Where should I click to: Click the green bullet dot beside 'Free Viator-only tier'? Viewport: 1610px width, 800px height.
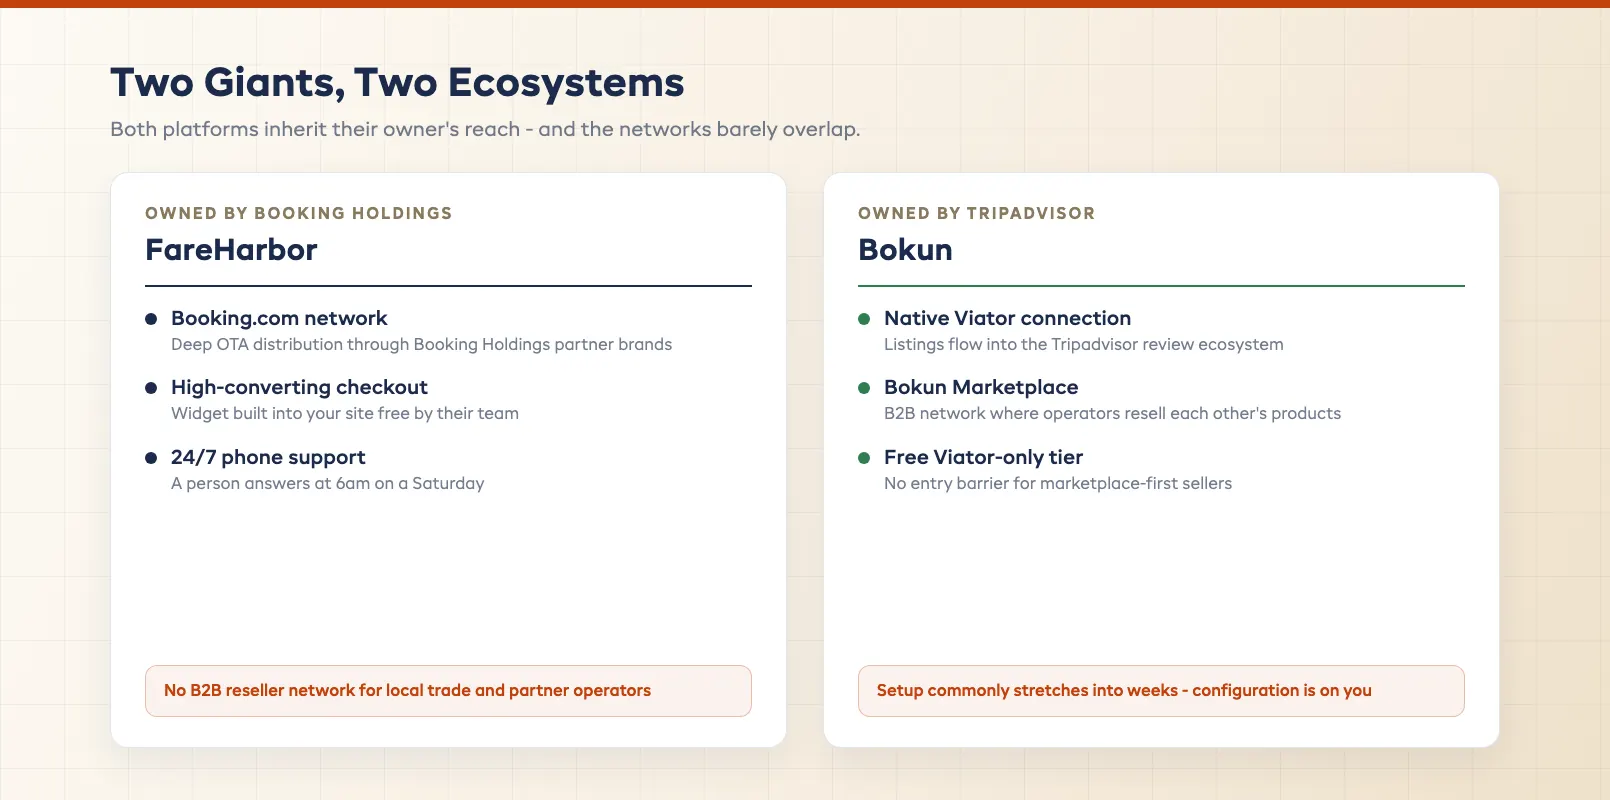click(864, 458)
